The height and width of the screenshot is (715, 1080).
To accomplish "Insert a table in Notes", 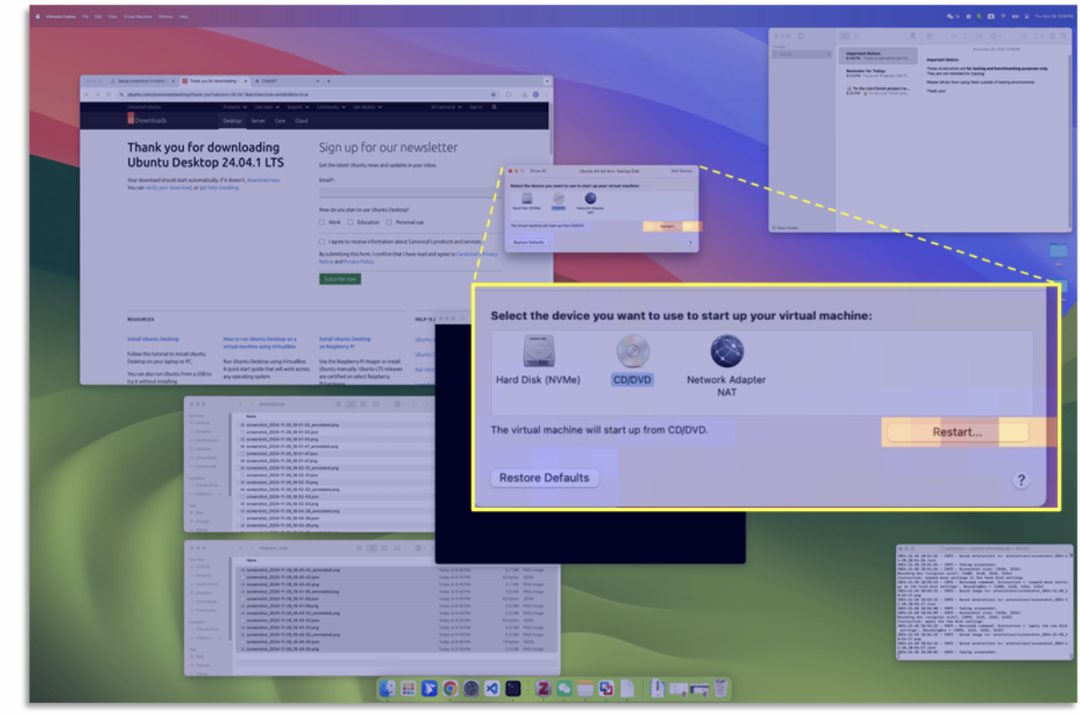I will tap(979, 36).
